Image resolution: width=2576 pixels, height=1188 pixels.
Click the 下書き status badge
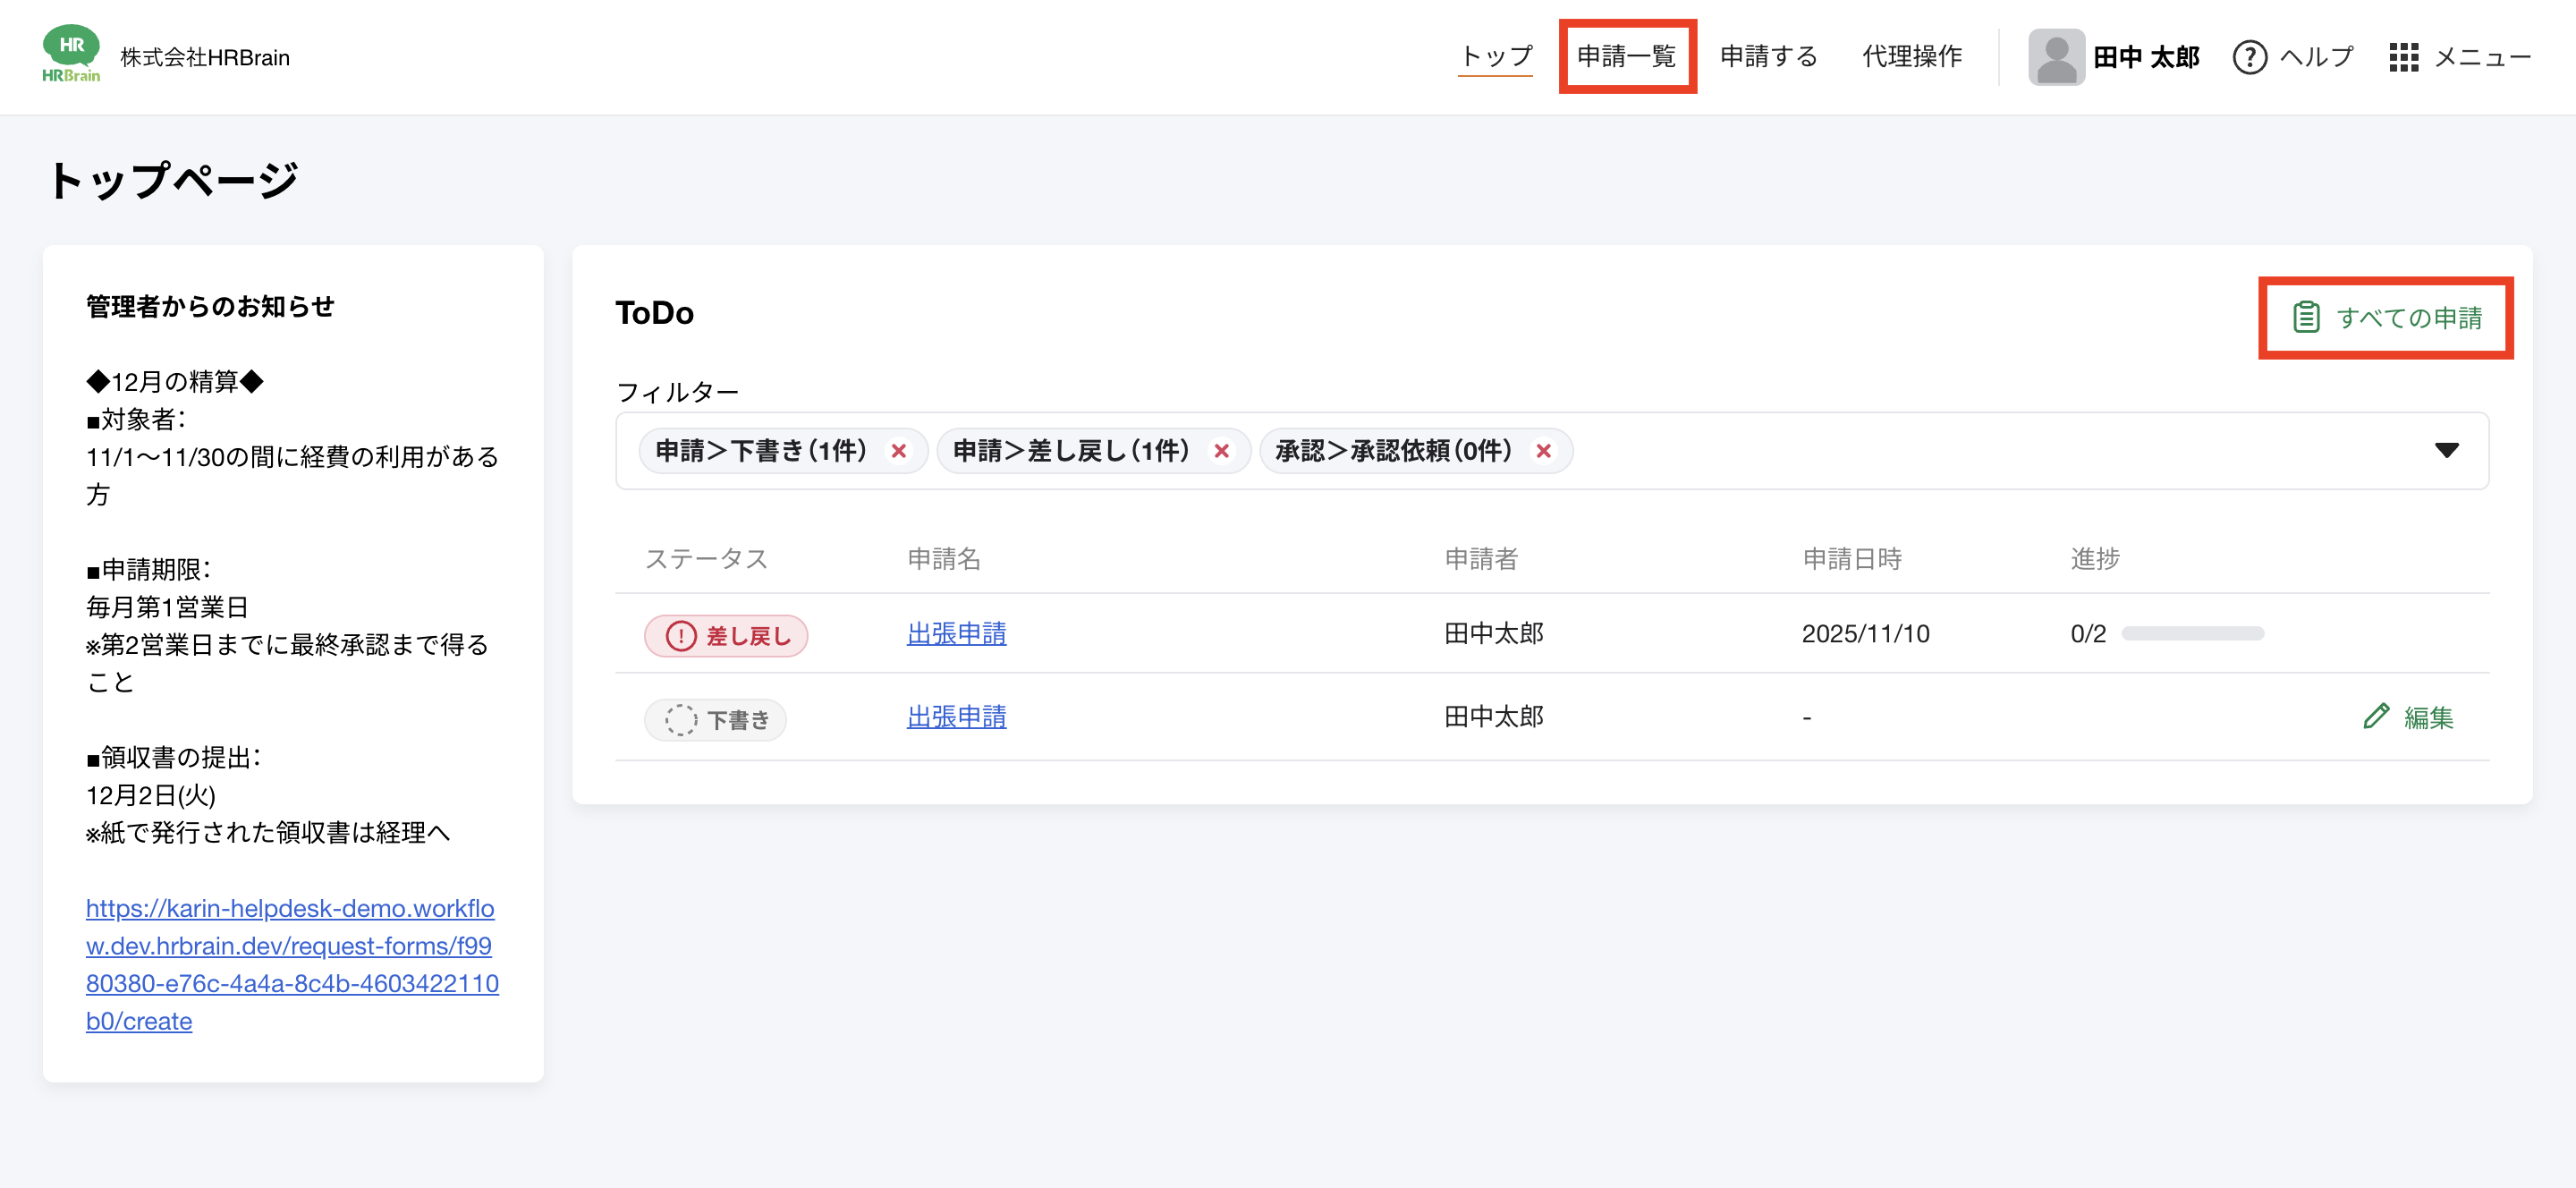click(x=716, y=719)
